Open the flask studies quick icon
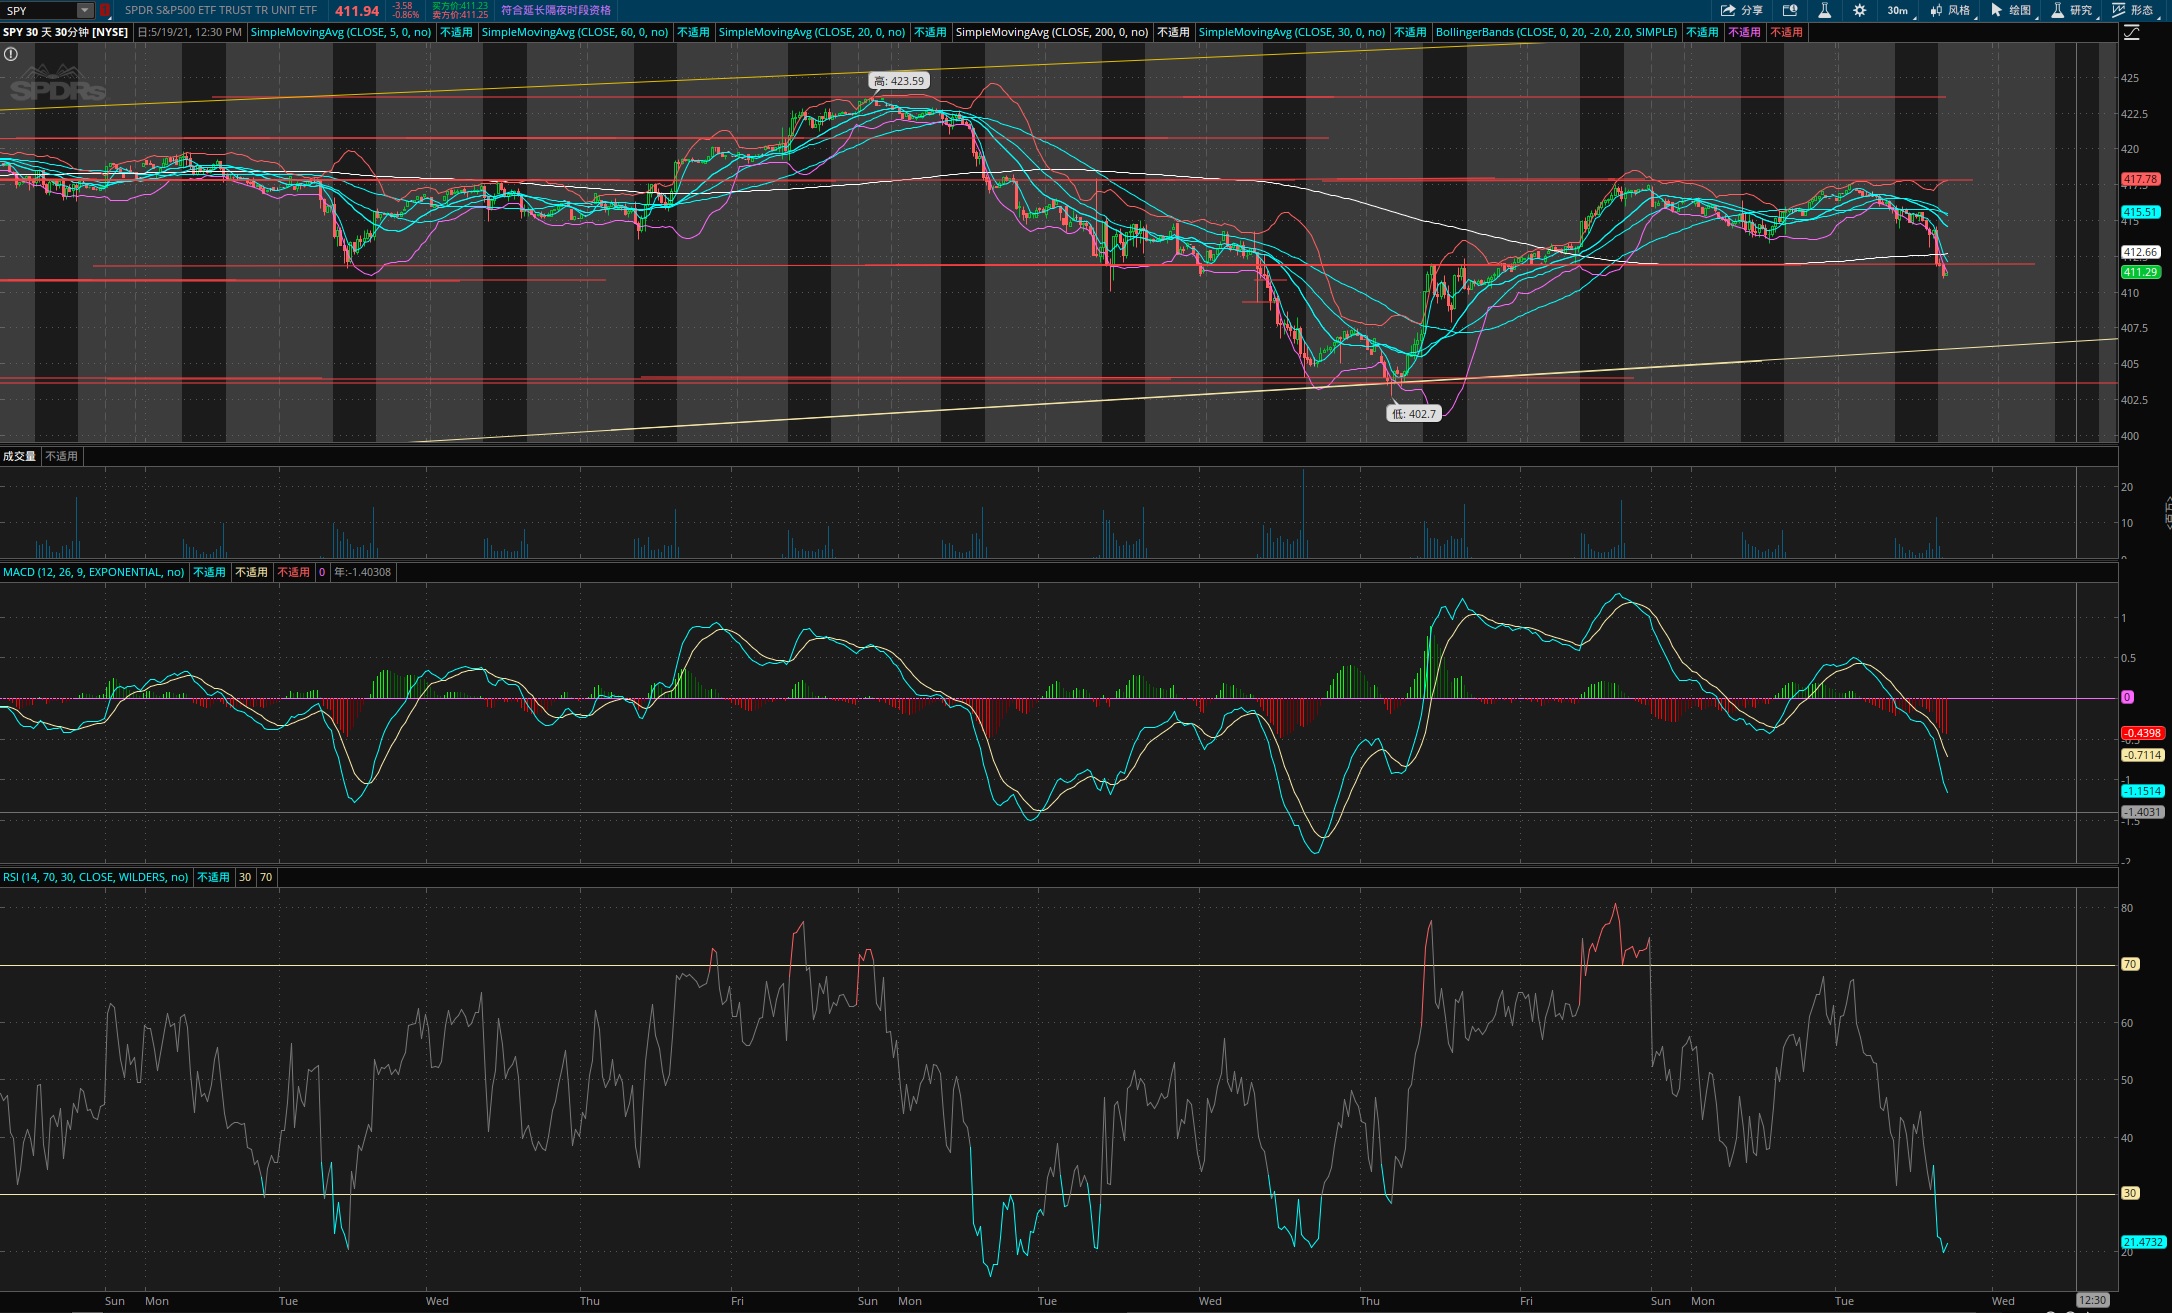The image size is (2172, 1313). [1824, 10]
